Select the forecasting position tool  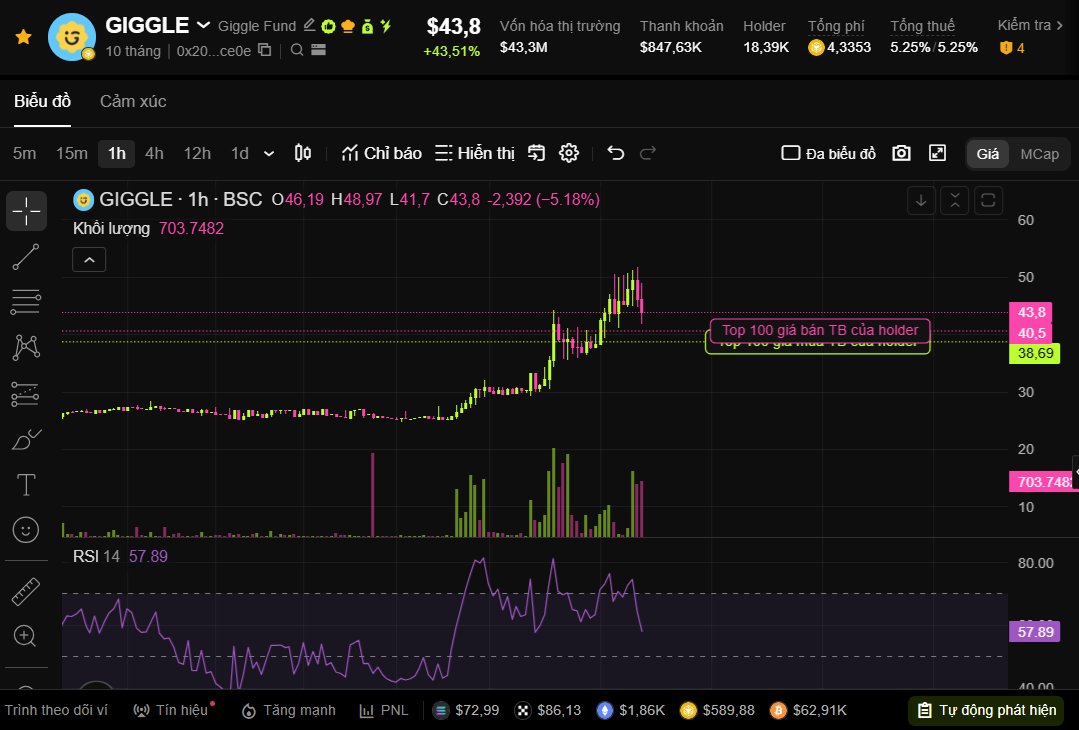[26, 394]
